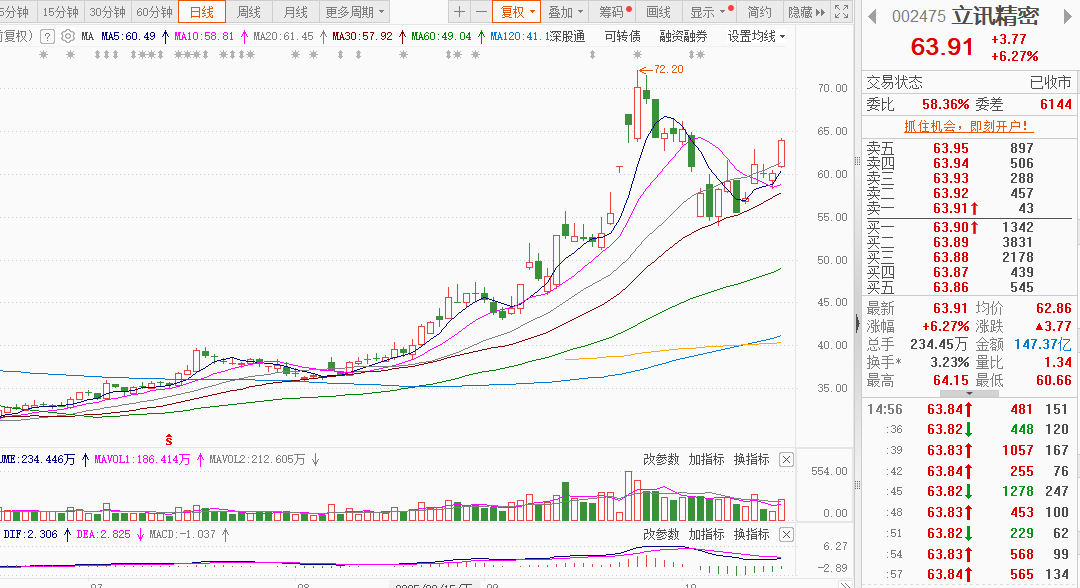Close the volume indicator panel

click(786, 459)
